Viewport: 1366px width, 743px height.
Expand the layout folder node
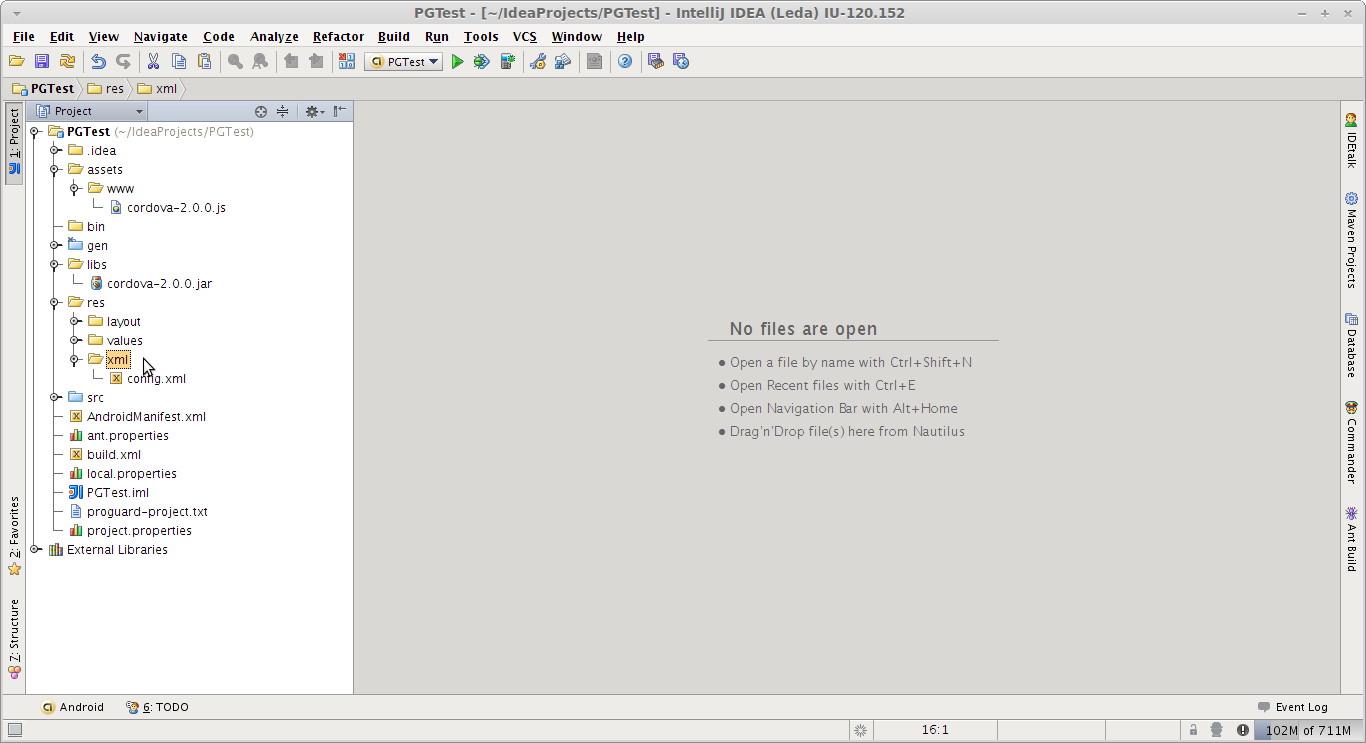click(75, 321)
